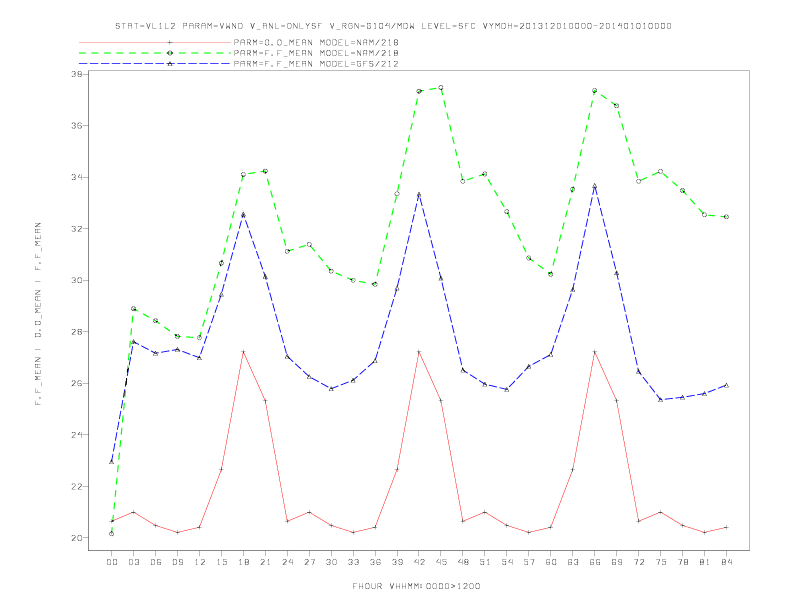
Task: Click the x-axis tick label 30
Action: (331, 562)
